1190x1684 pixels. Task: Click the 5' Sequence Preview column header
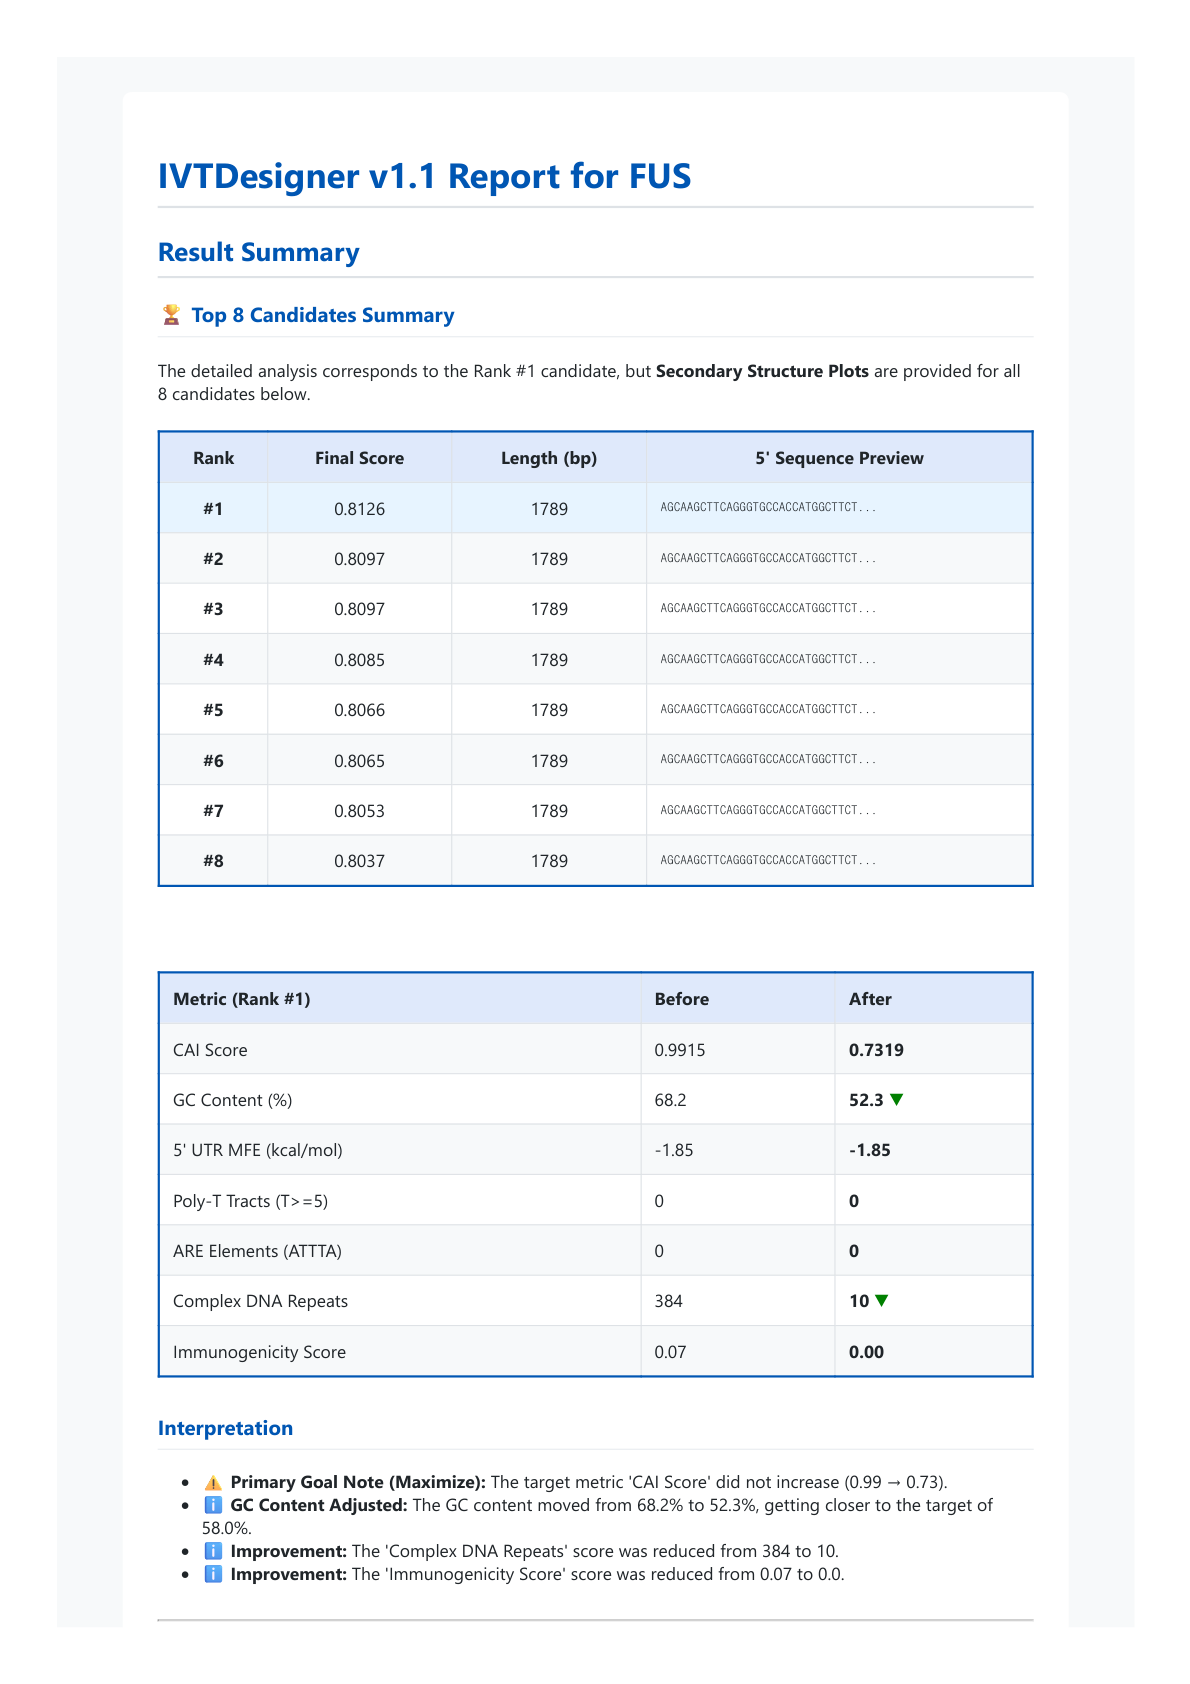point(839,458)
